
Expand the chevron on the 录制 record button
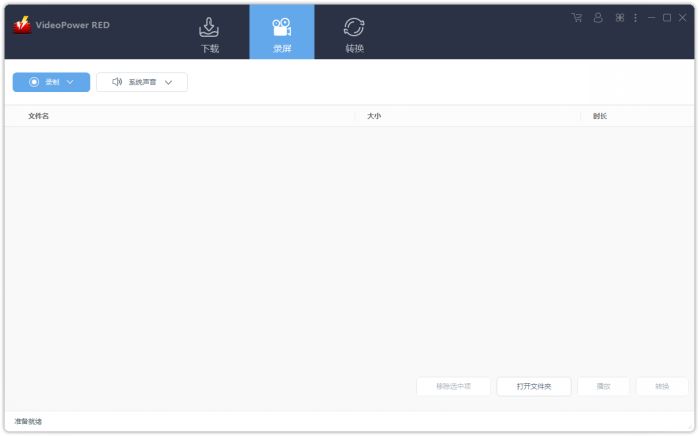(x=70, y=82)
